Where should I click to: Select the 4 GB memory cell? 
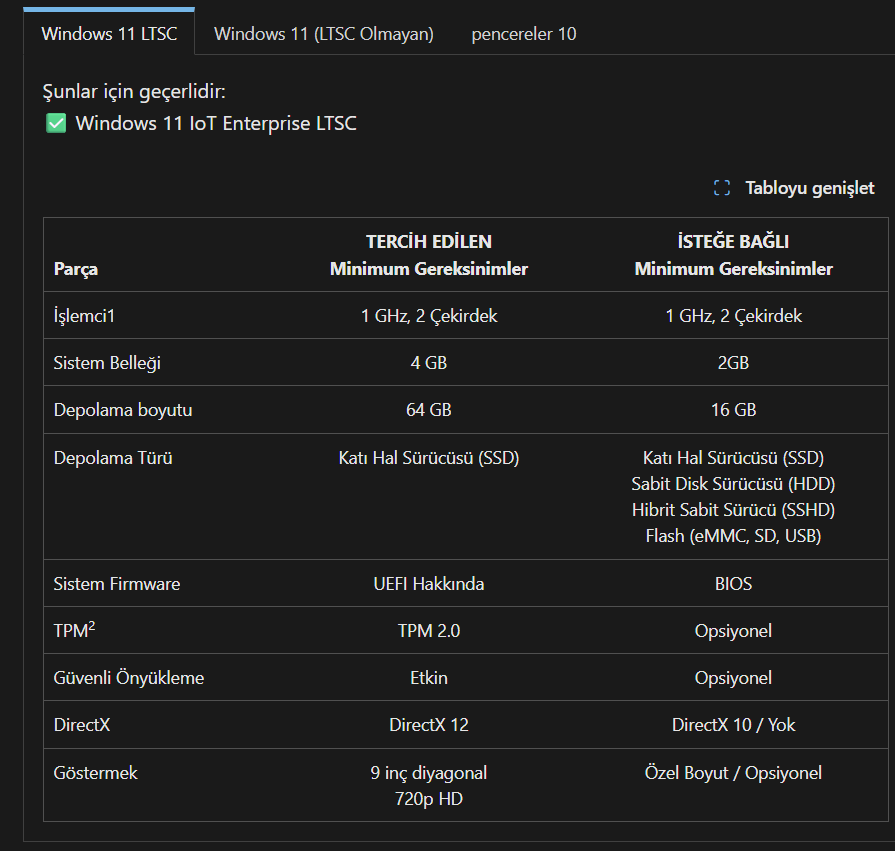tap(429, 363)
